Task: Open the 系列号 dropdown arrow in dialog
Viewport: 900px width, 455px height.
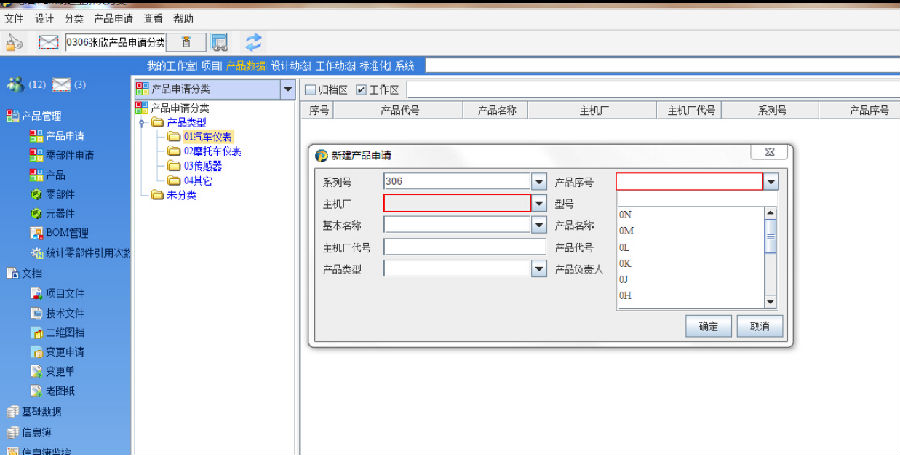Action: 538,182
